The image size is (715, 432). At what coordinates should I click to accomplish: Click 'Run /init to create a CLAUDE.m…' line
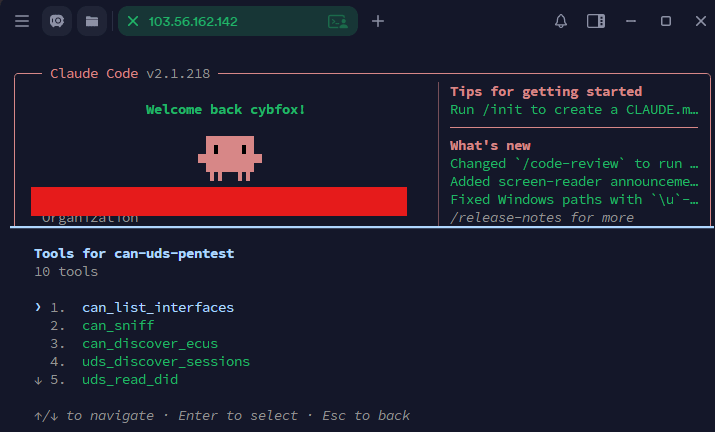pyautogui.click(x=574, y=109)
